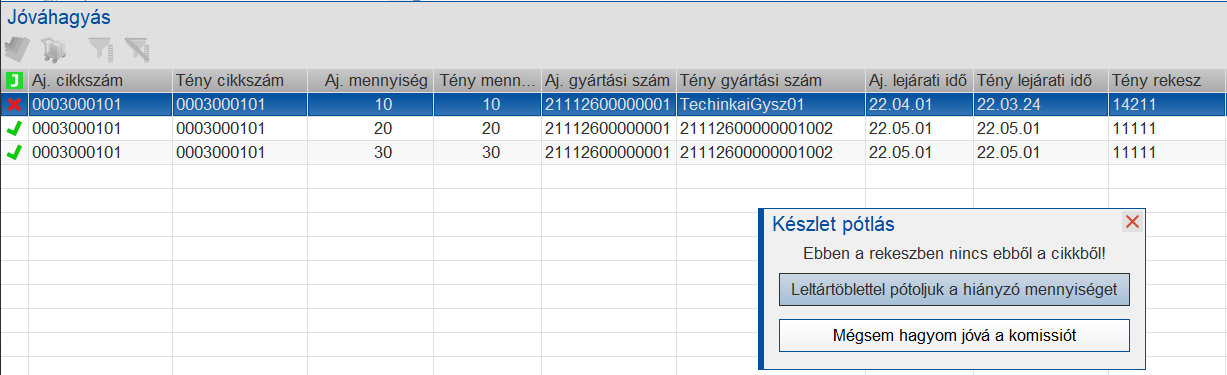Click Tény rekesz 11111 in quantity 30 row

(1167, 153)
